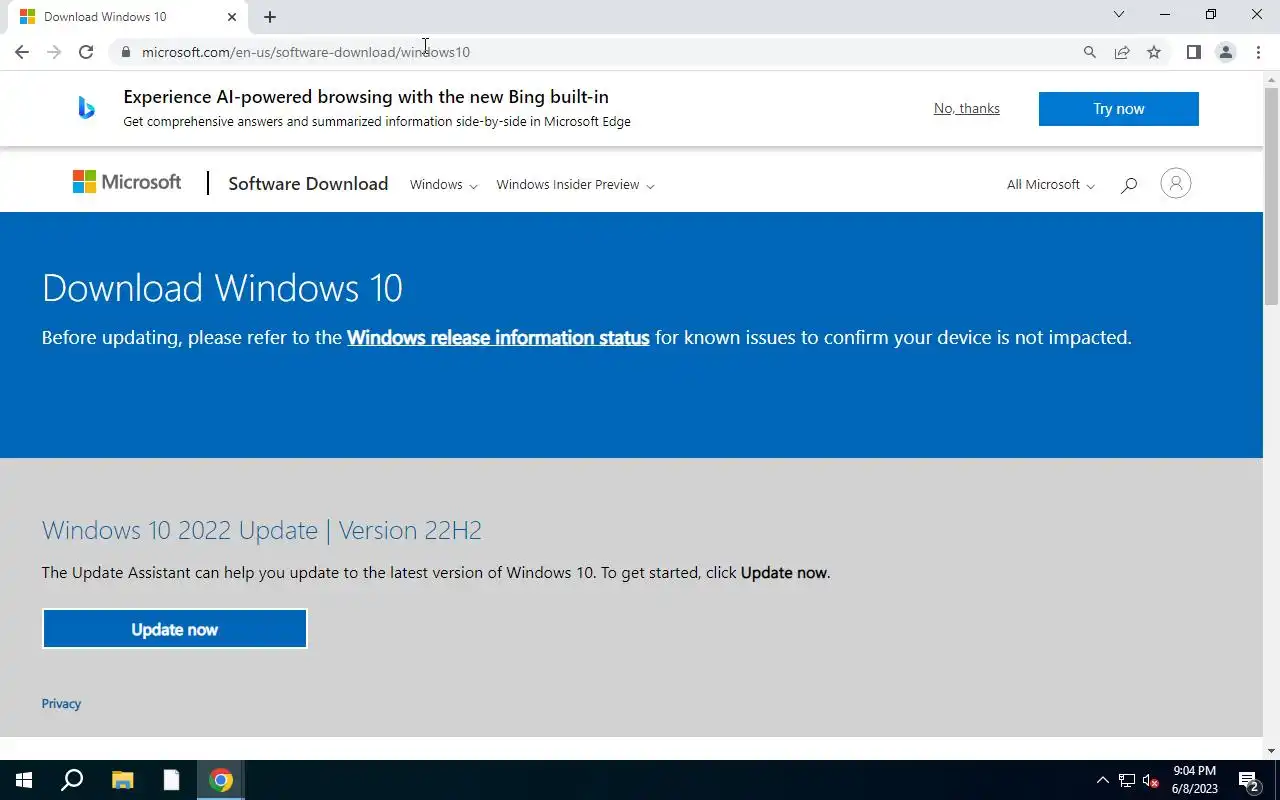Bookmark this page with the star icon

click(x=1154, y=52)
